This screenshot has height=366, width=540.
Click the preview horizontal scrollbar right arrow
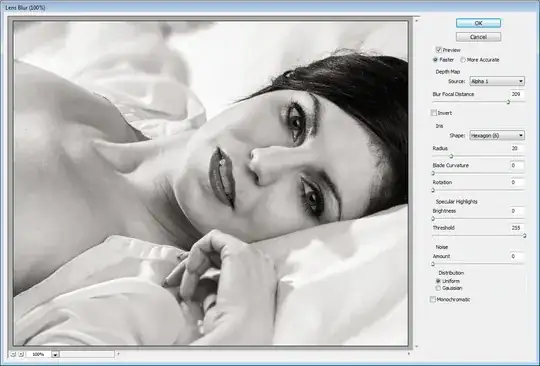pyautogui.click(x=409, y=354)
